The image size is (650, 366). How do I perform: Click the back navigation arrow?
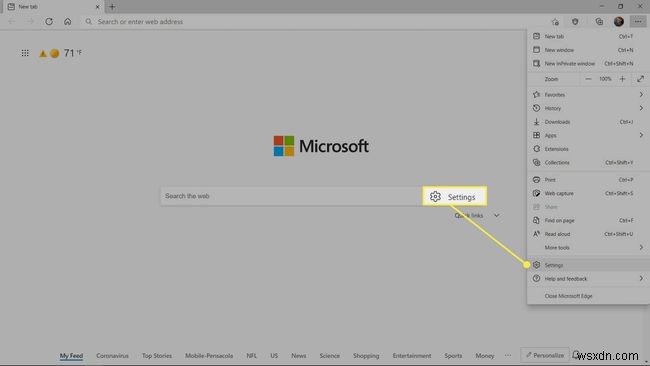[x=12, y=22]
